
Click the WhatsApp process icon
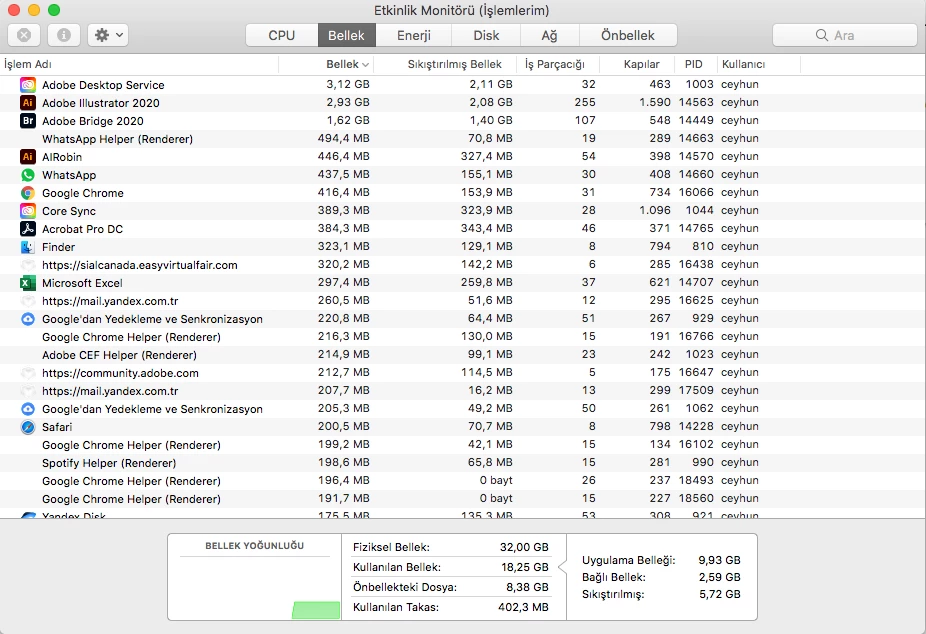click(x=28, y=175)
